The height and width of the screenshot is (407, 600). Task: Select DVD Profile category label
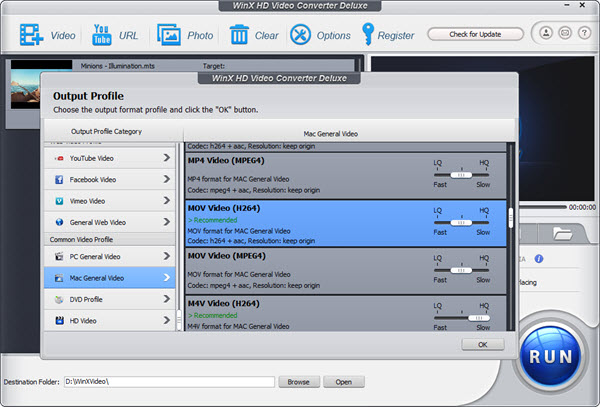86,300
